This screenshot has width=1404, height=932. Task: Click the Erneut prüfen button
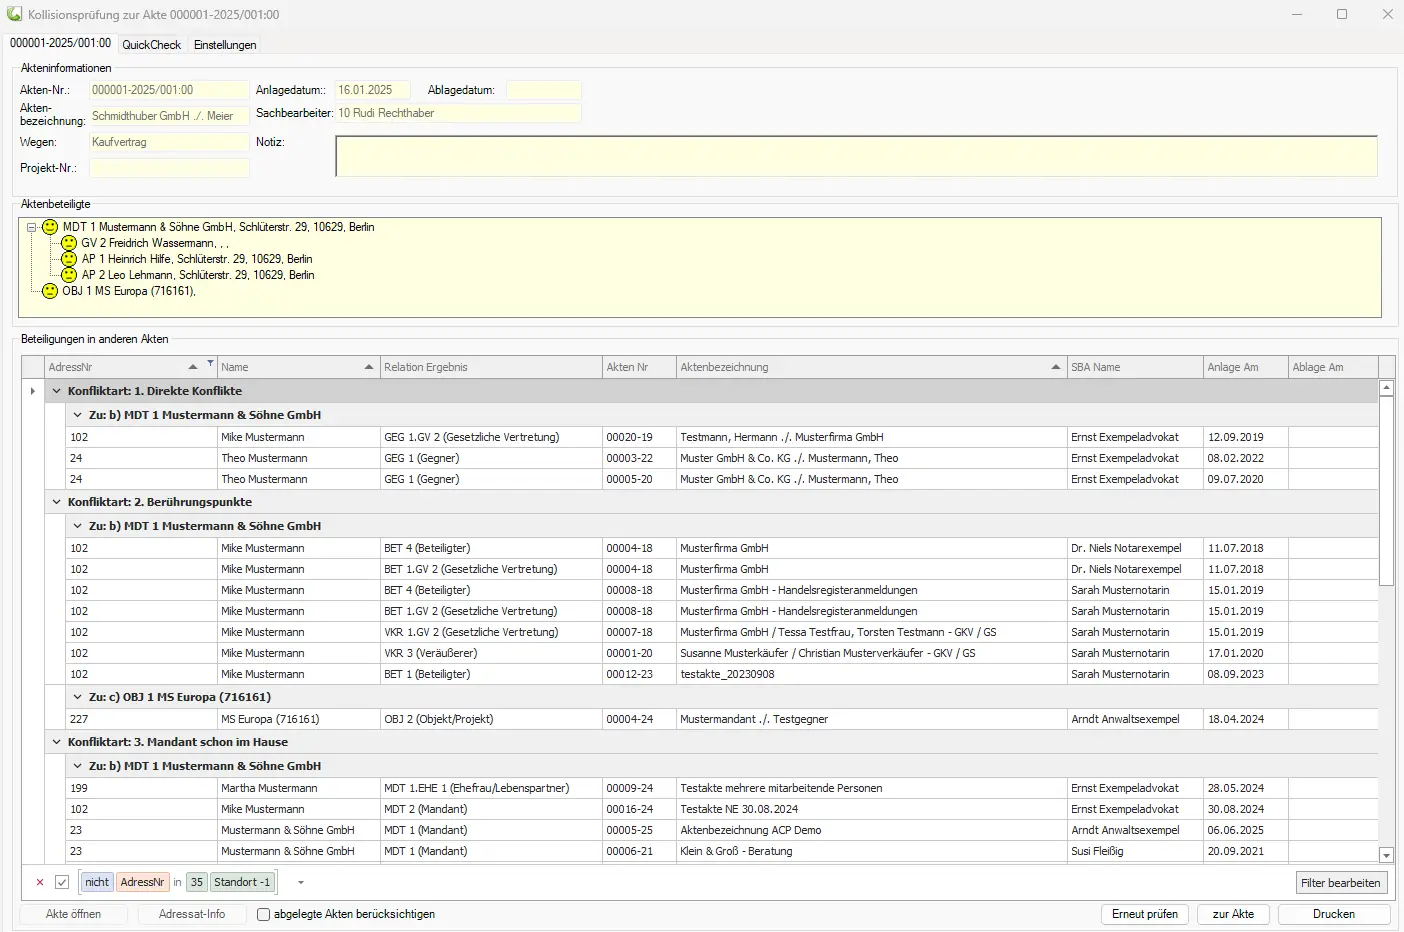1144,913
